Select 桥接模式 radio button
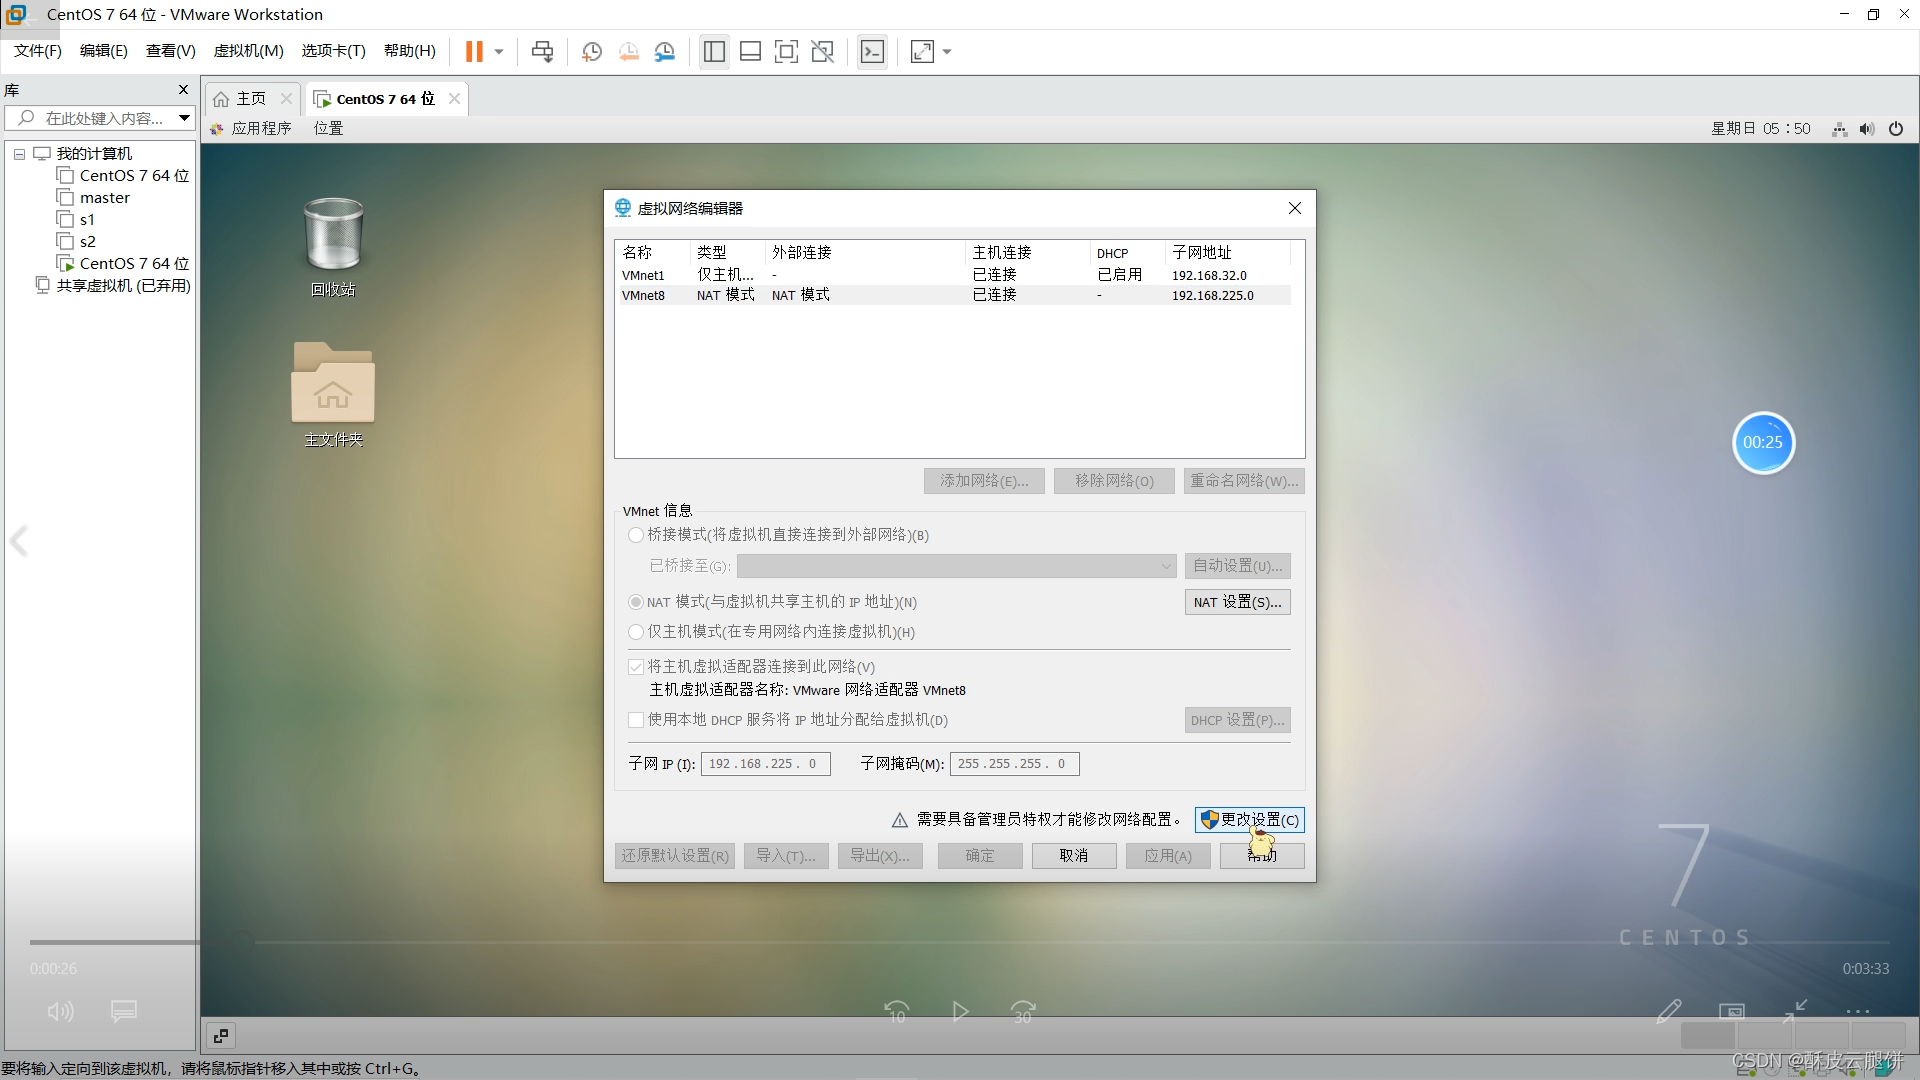This screenshot has width=1920, height=1080. pyautogui.click(x=636, y=535)
